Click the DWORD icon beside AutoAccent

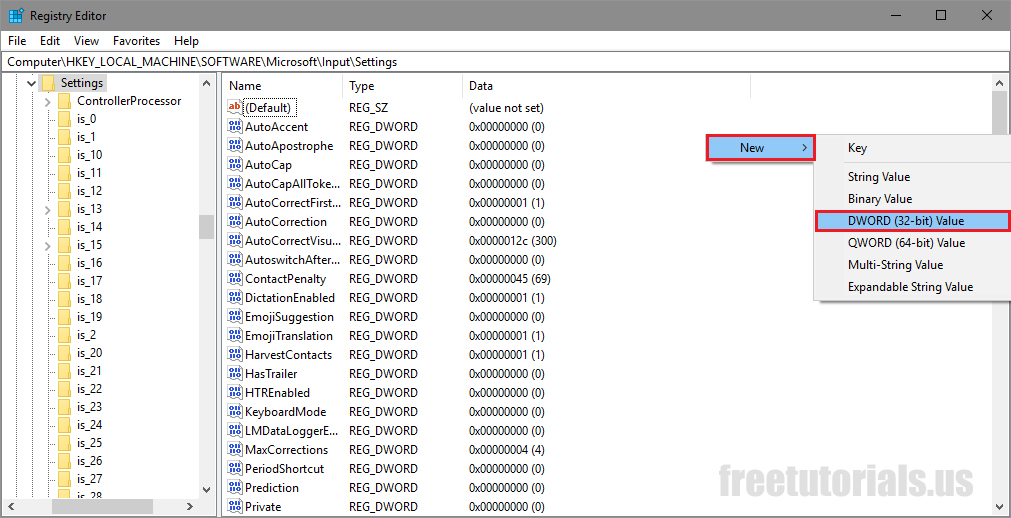click(x=235, y=127)
